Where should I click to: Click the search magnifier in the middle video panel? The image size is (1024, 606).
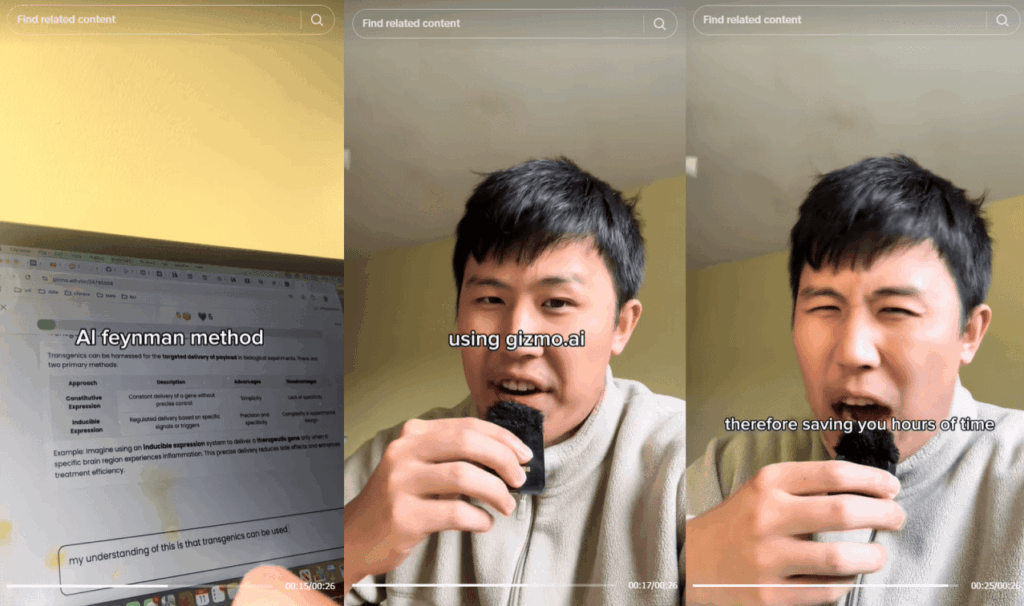[660, 24]
